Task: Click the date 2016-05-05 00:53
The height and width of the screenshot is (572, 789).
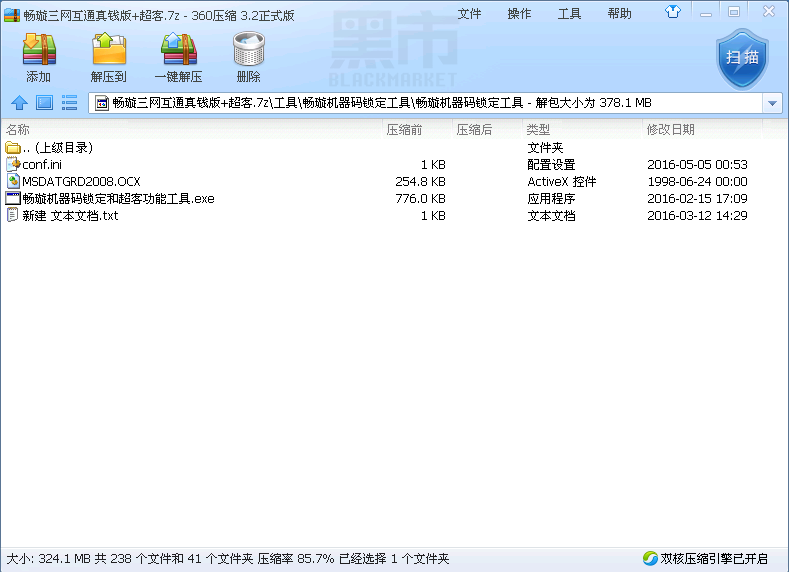Action: coord(697,165)
